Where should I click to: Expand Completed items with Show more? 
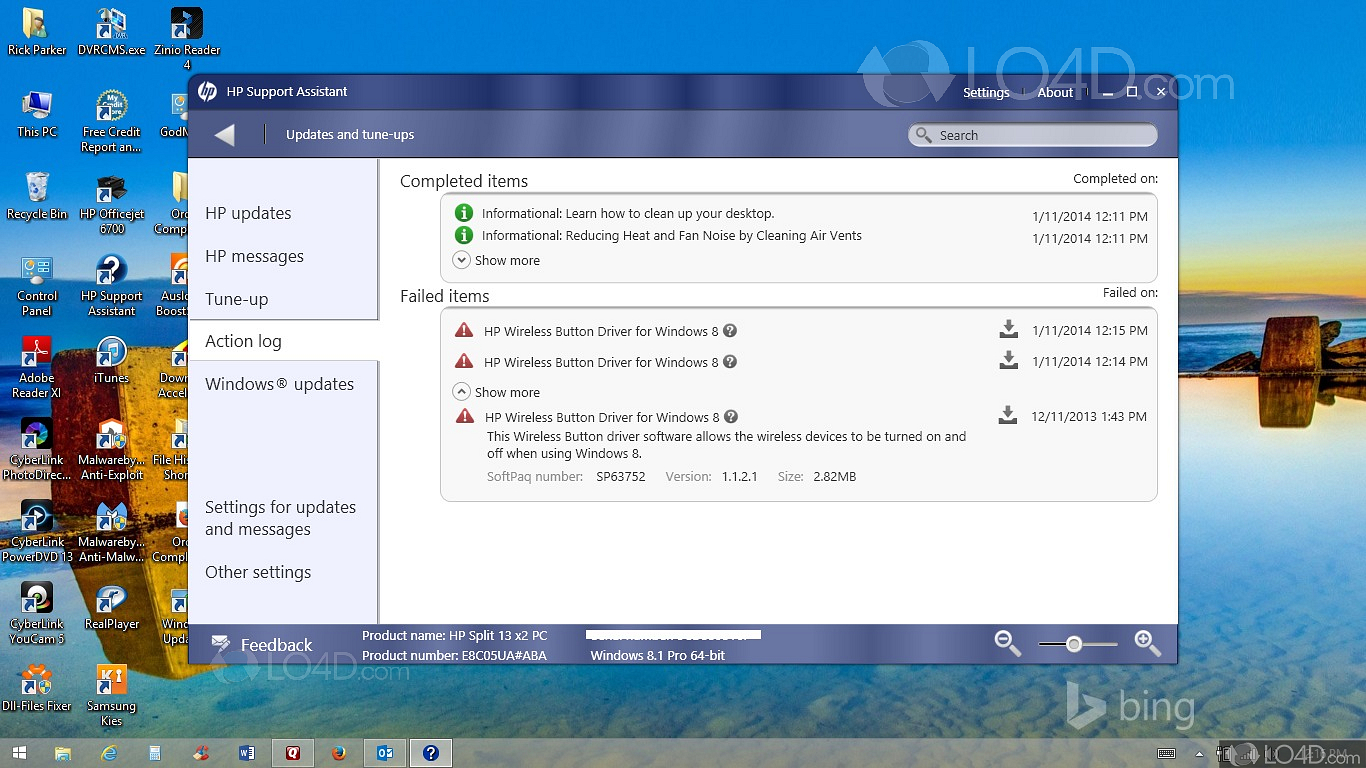(496, 260)
